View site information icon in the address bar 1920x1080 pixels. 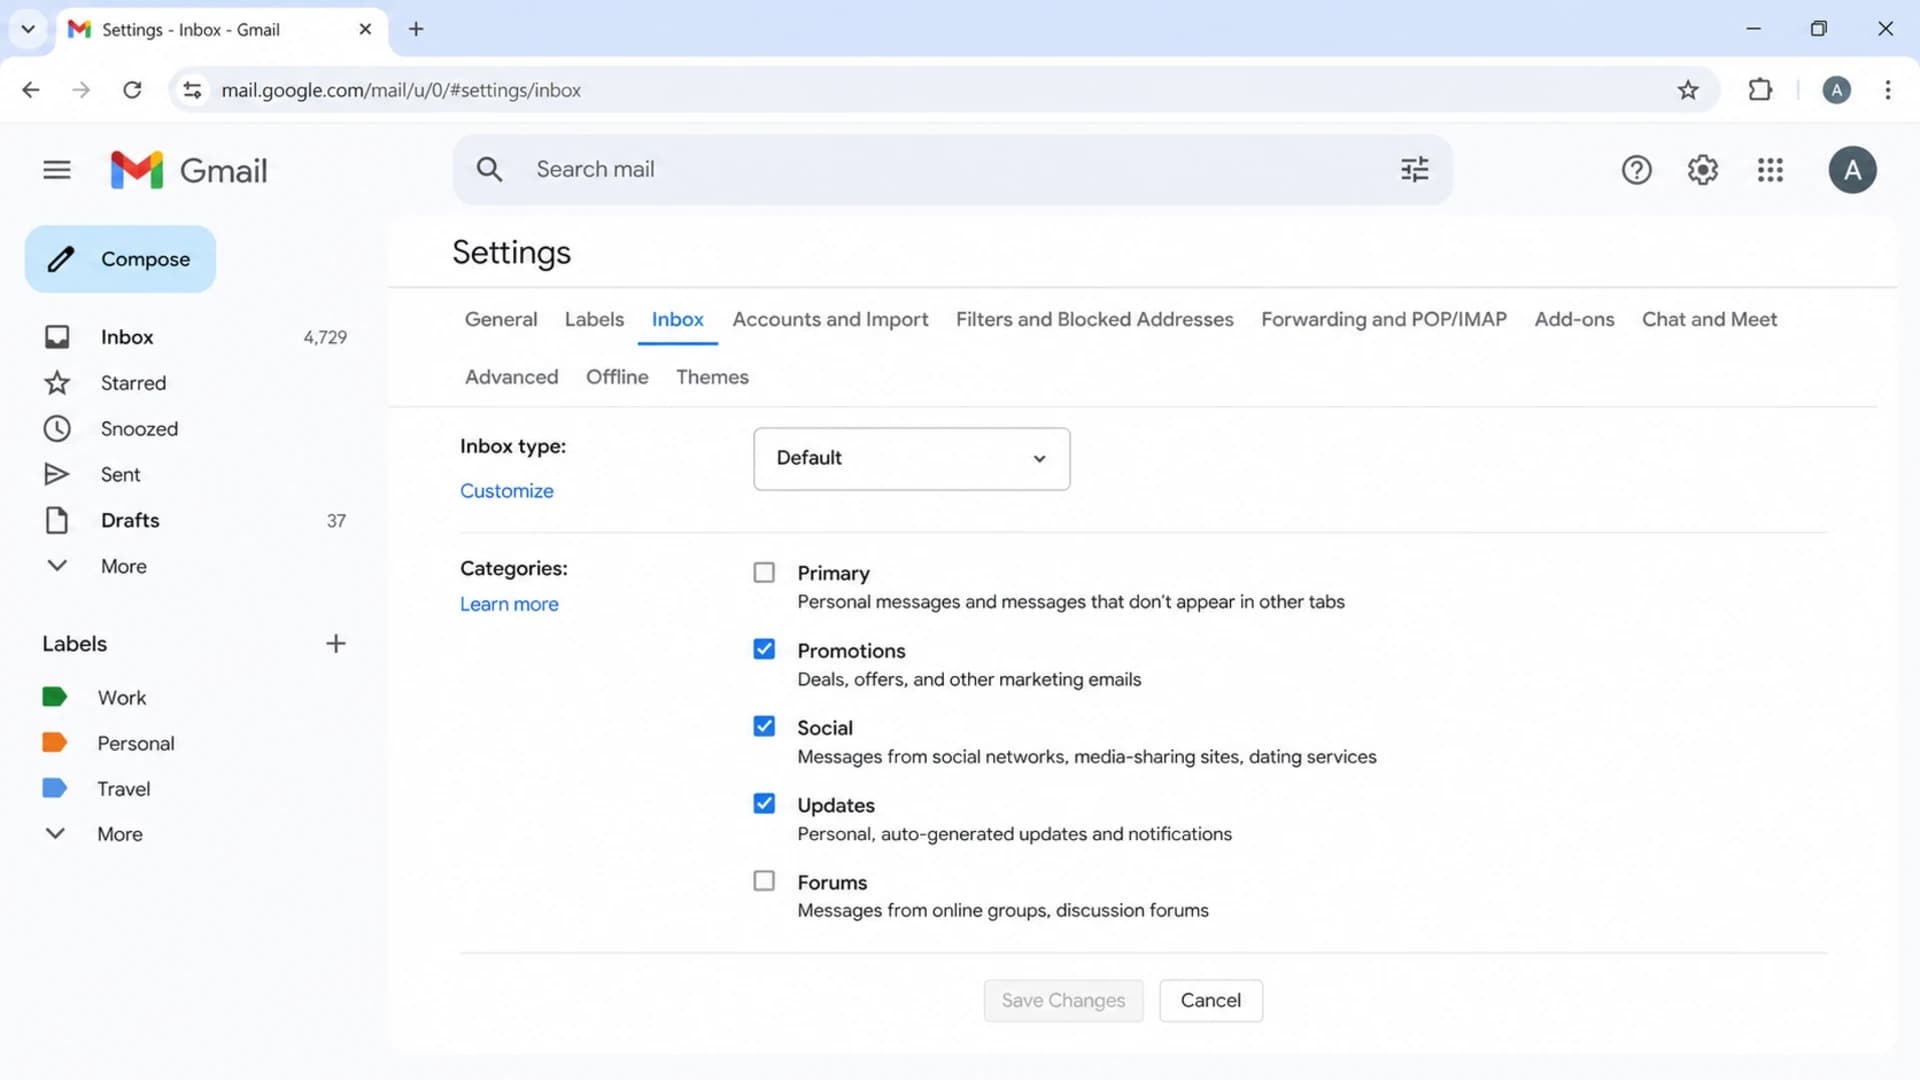tap(192, 90)
